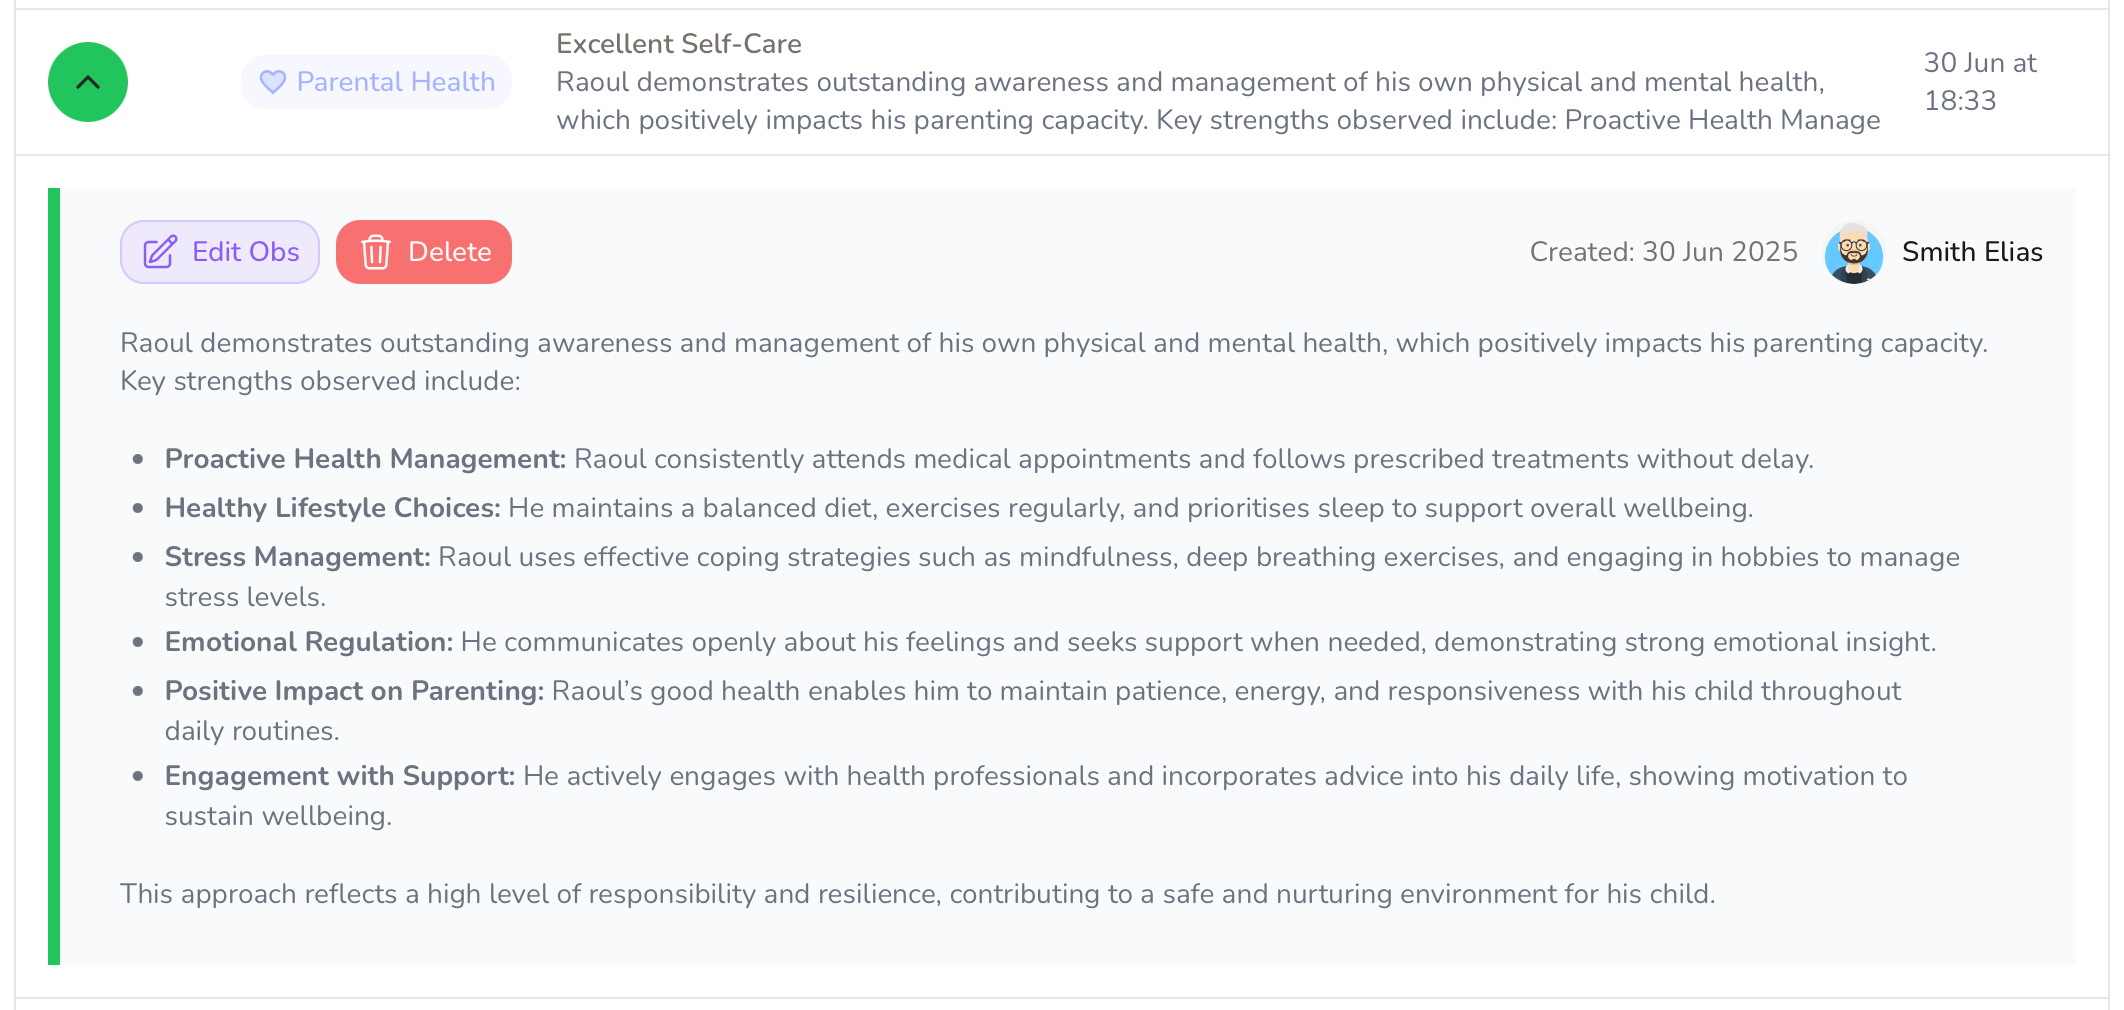This screenshot has width=2124, height=1010.
Task: Open Smith Elias avatar picture
Action: coord(1854,253)
